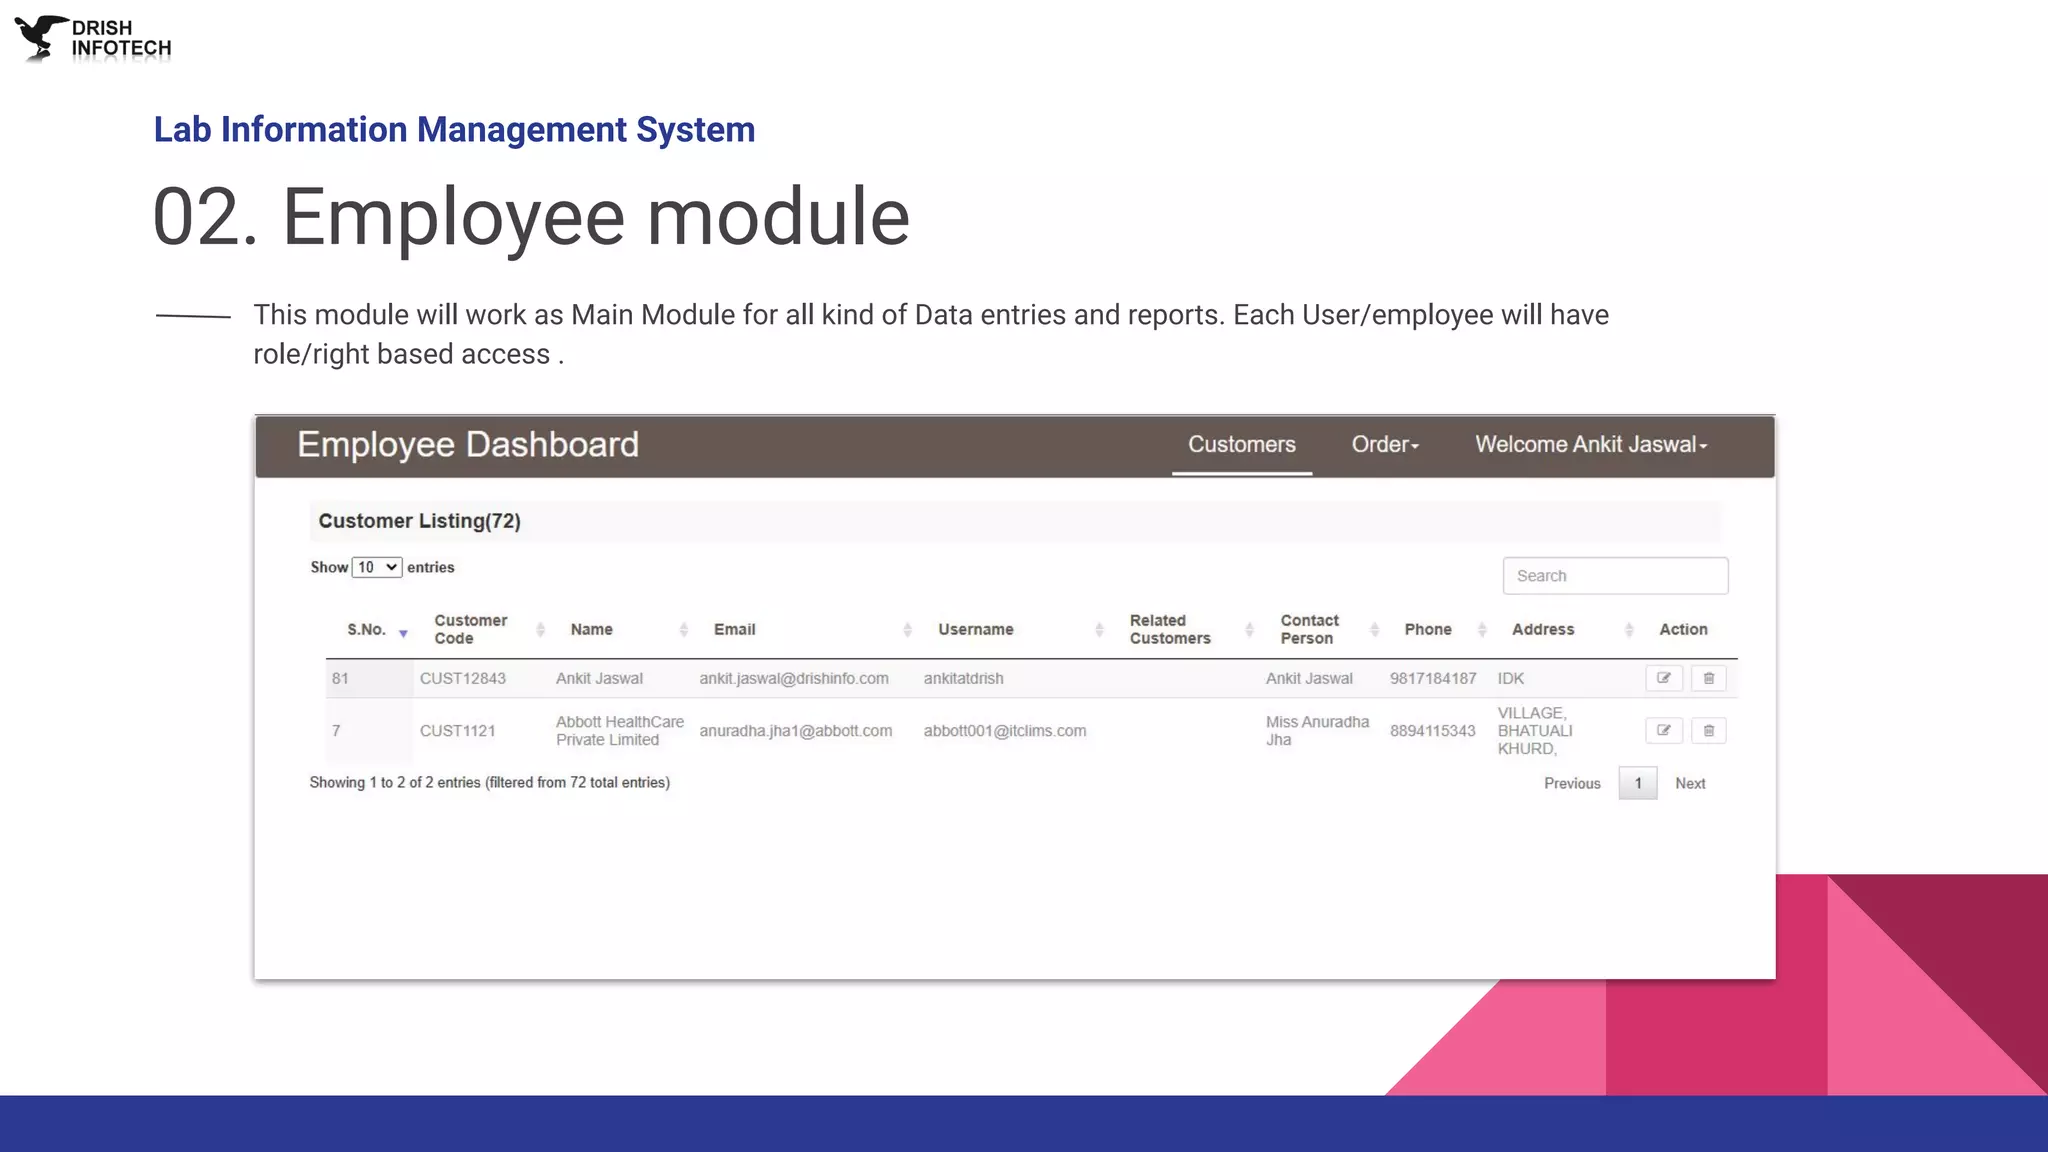Go to the Previous page
The image size is (2048, 1152).
pos(1572,783)
